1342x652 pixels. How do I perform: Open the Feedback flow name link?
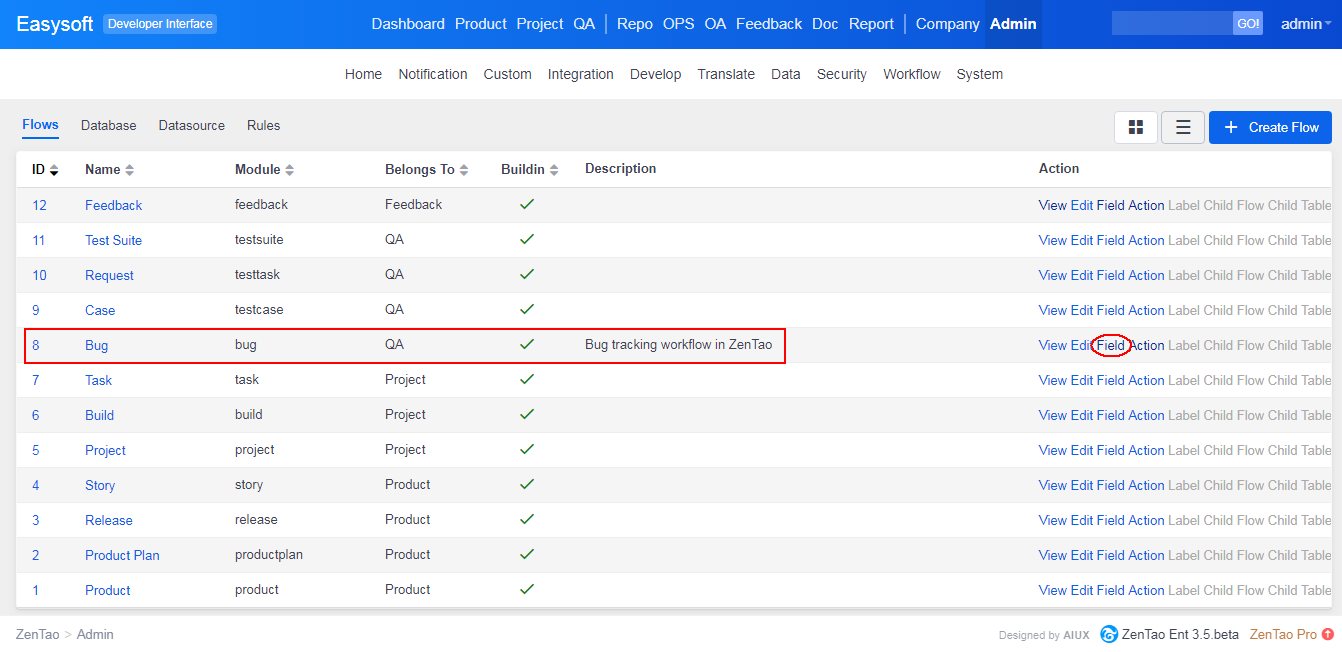coord(113,205)
